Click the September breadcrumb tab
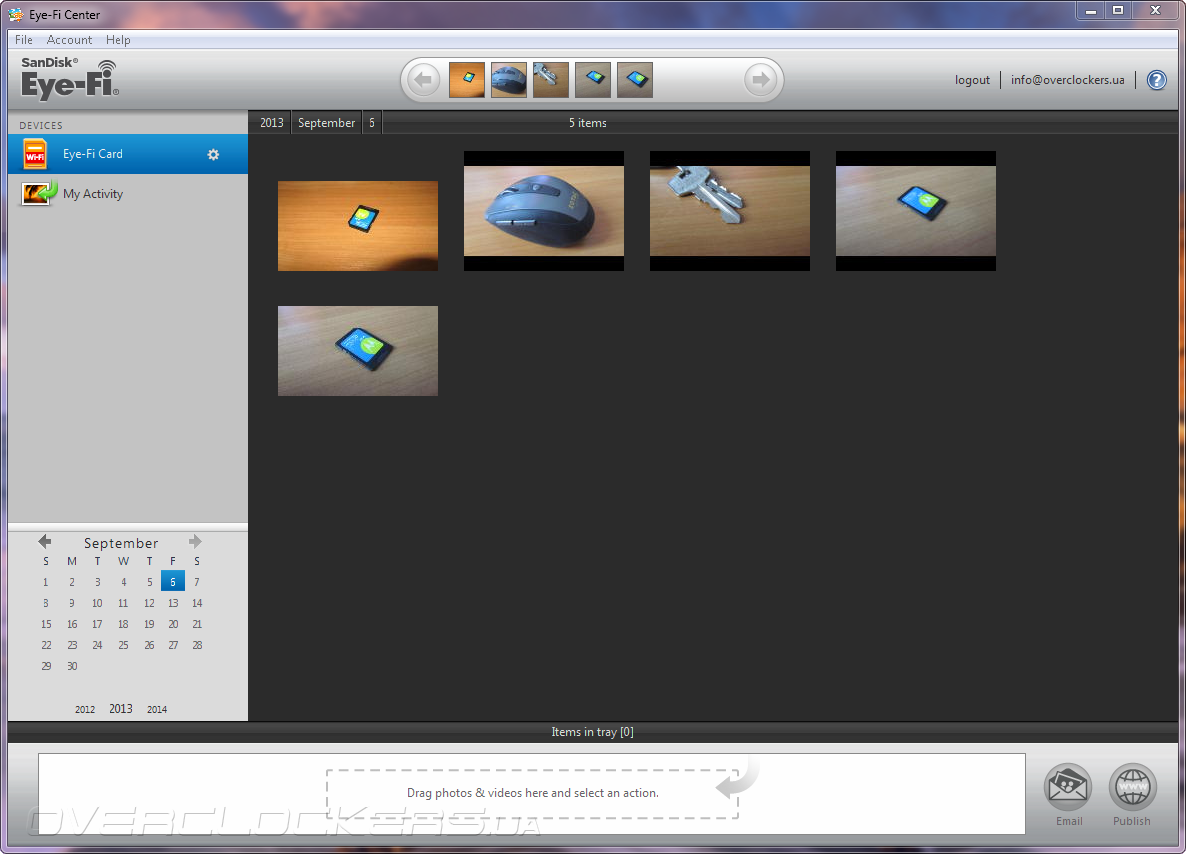Image resolution: width=1186 pixels, height=854 pixels. 326,123
